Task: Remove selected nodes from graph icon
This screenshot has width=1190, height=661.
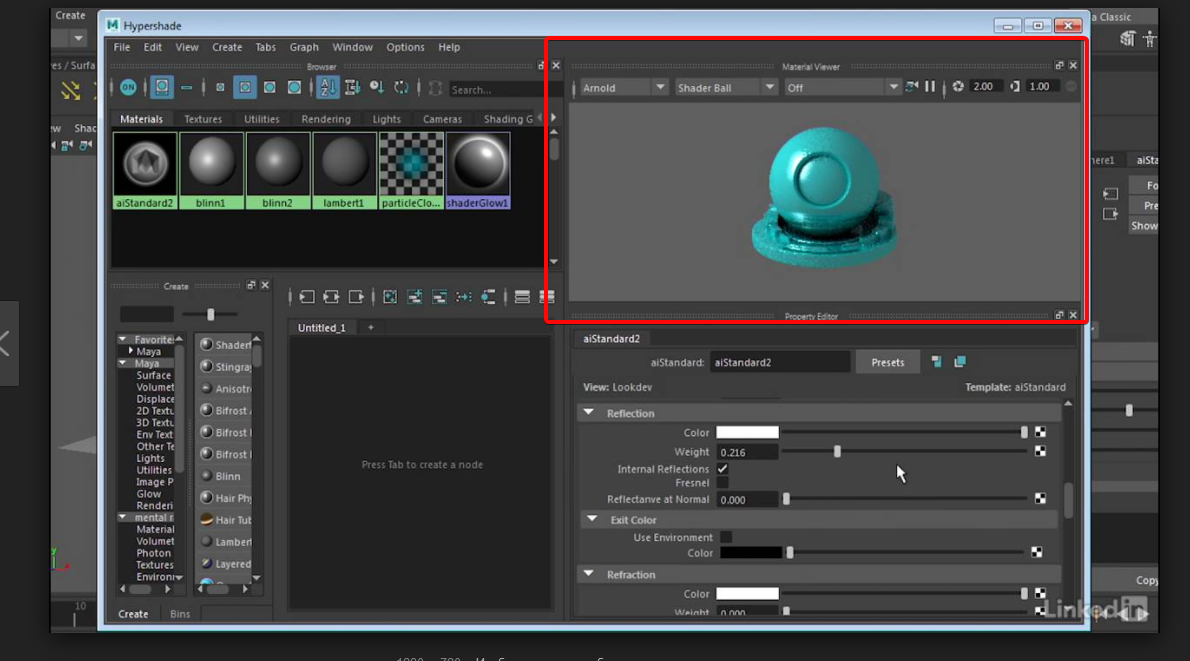Action: pos(439,297)
